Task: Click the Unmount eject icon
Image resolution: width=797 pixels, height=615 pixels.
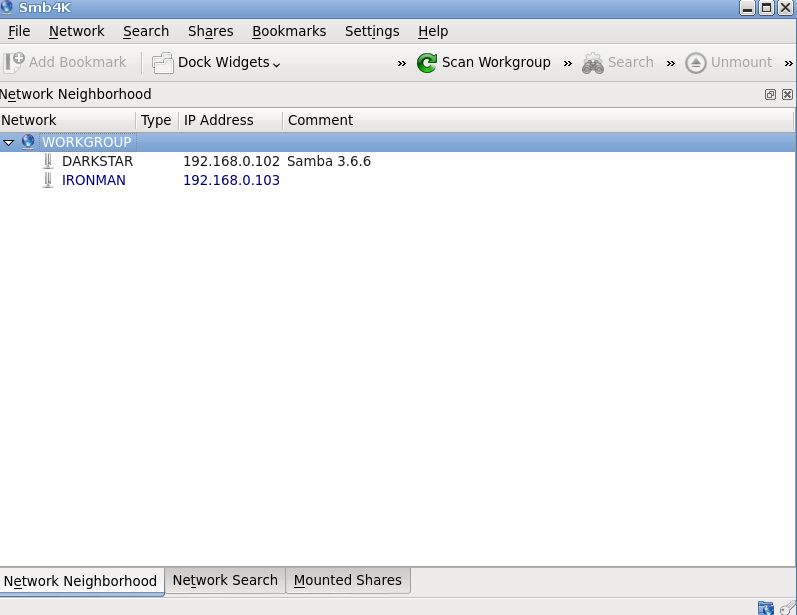Action: click(x=695, y=63)
